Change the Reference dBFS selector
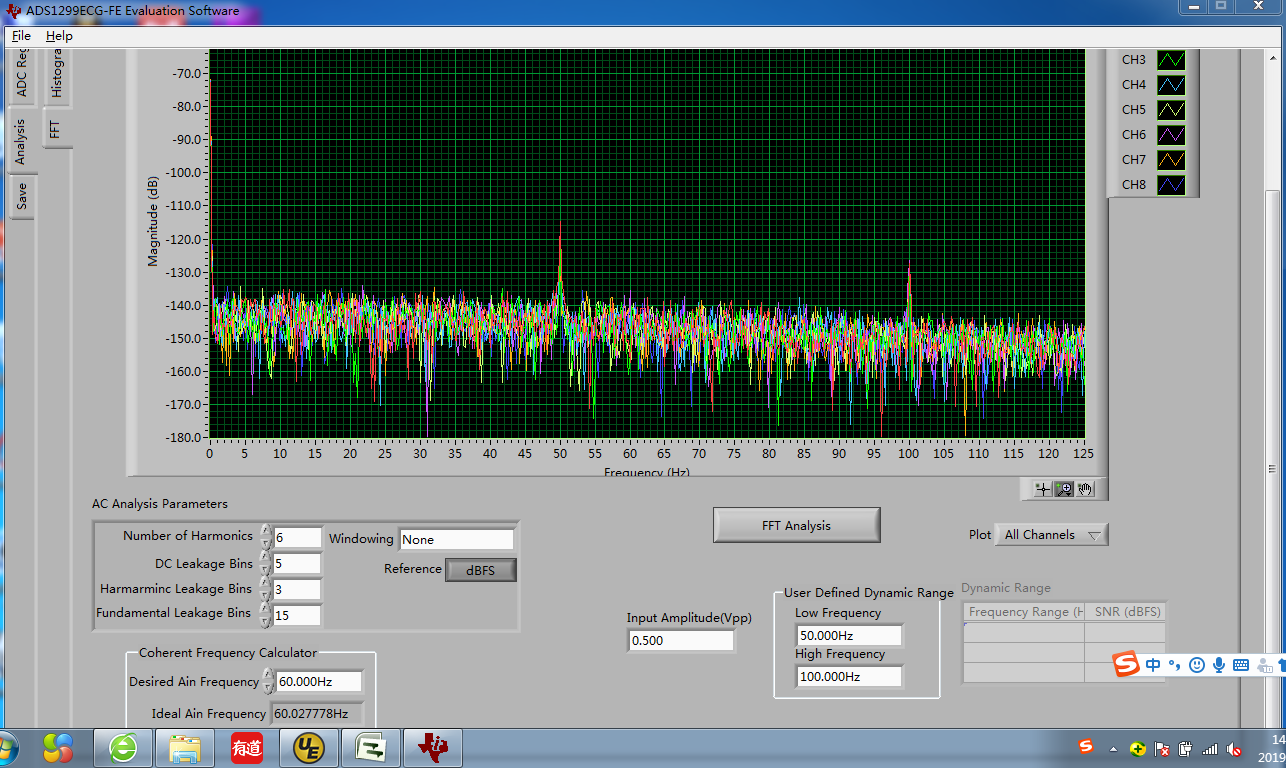1286x768 pixels. tap(480, 570)
